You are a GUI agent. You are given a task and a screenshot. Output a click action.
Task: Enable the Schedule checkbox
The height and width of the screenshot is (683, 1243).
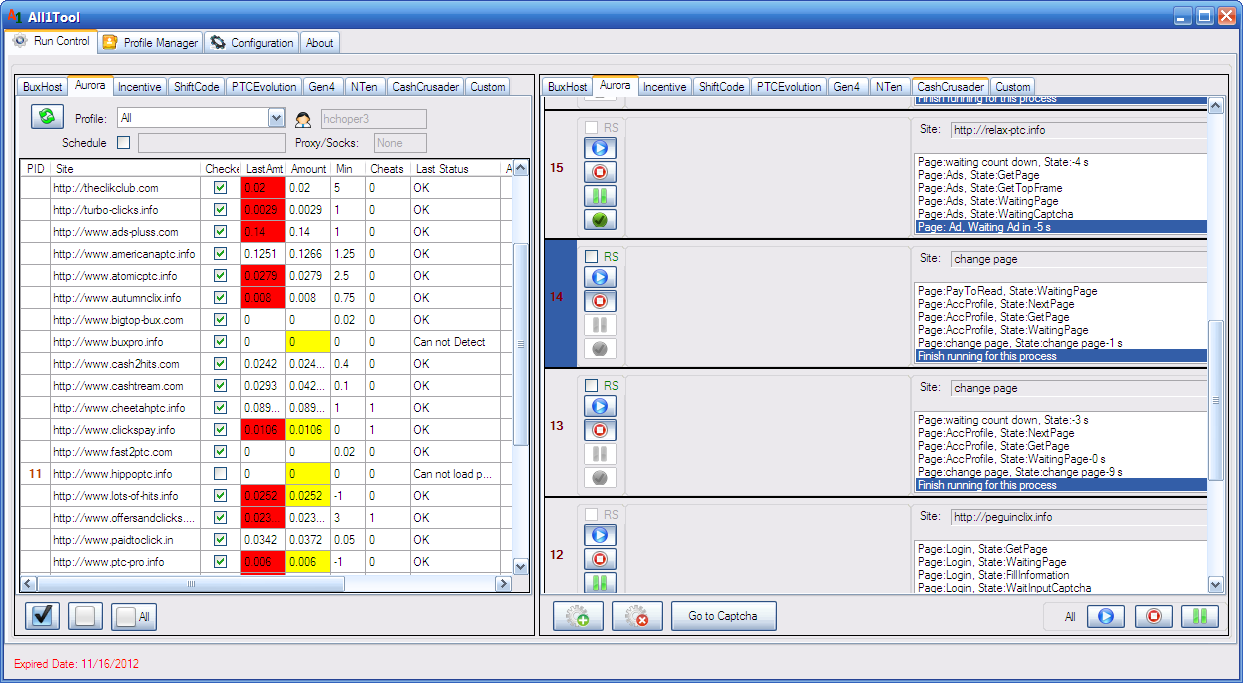point(123,143)
